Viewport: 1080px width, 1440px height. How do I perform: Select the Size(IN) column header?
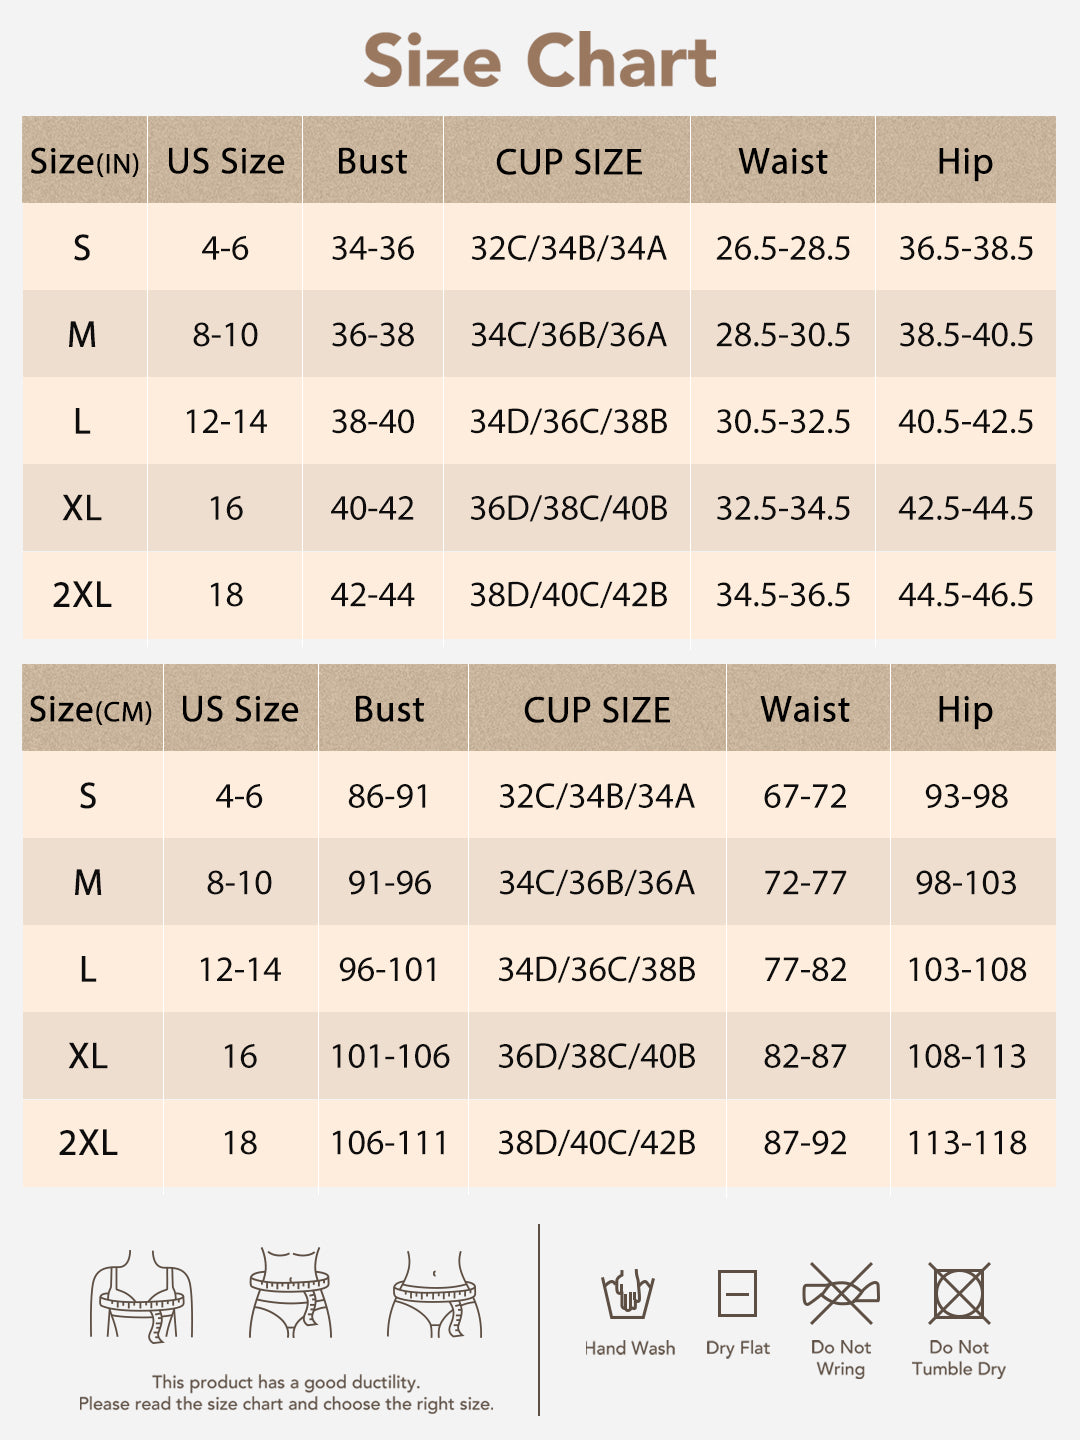coord(85,161)
